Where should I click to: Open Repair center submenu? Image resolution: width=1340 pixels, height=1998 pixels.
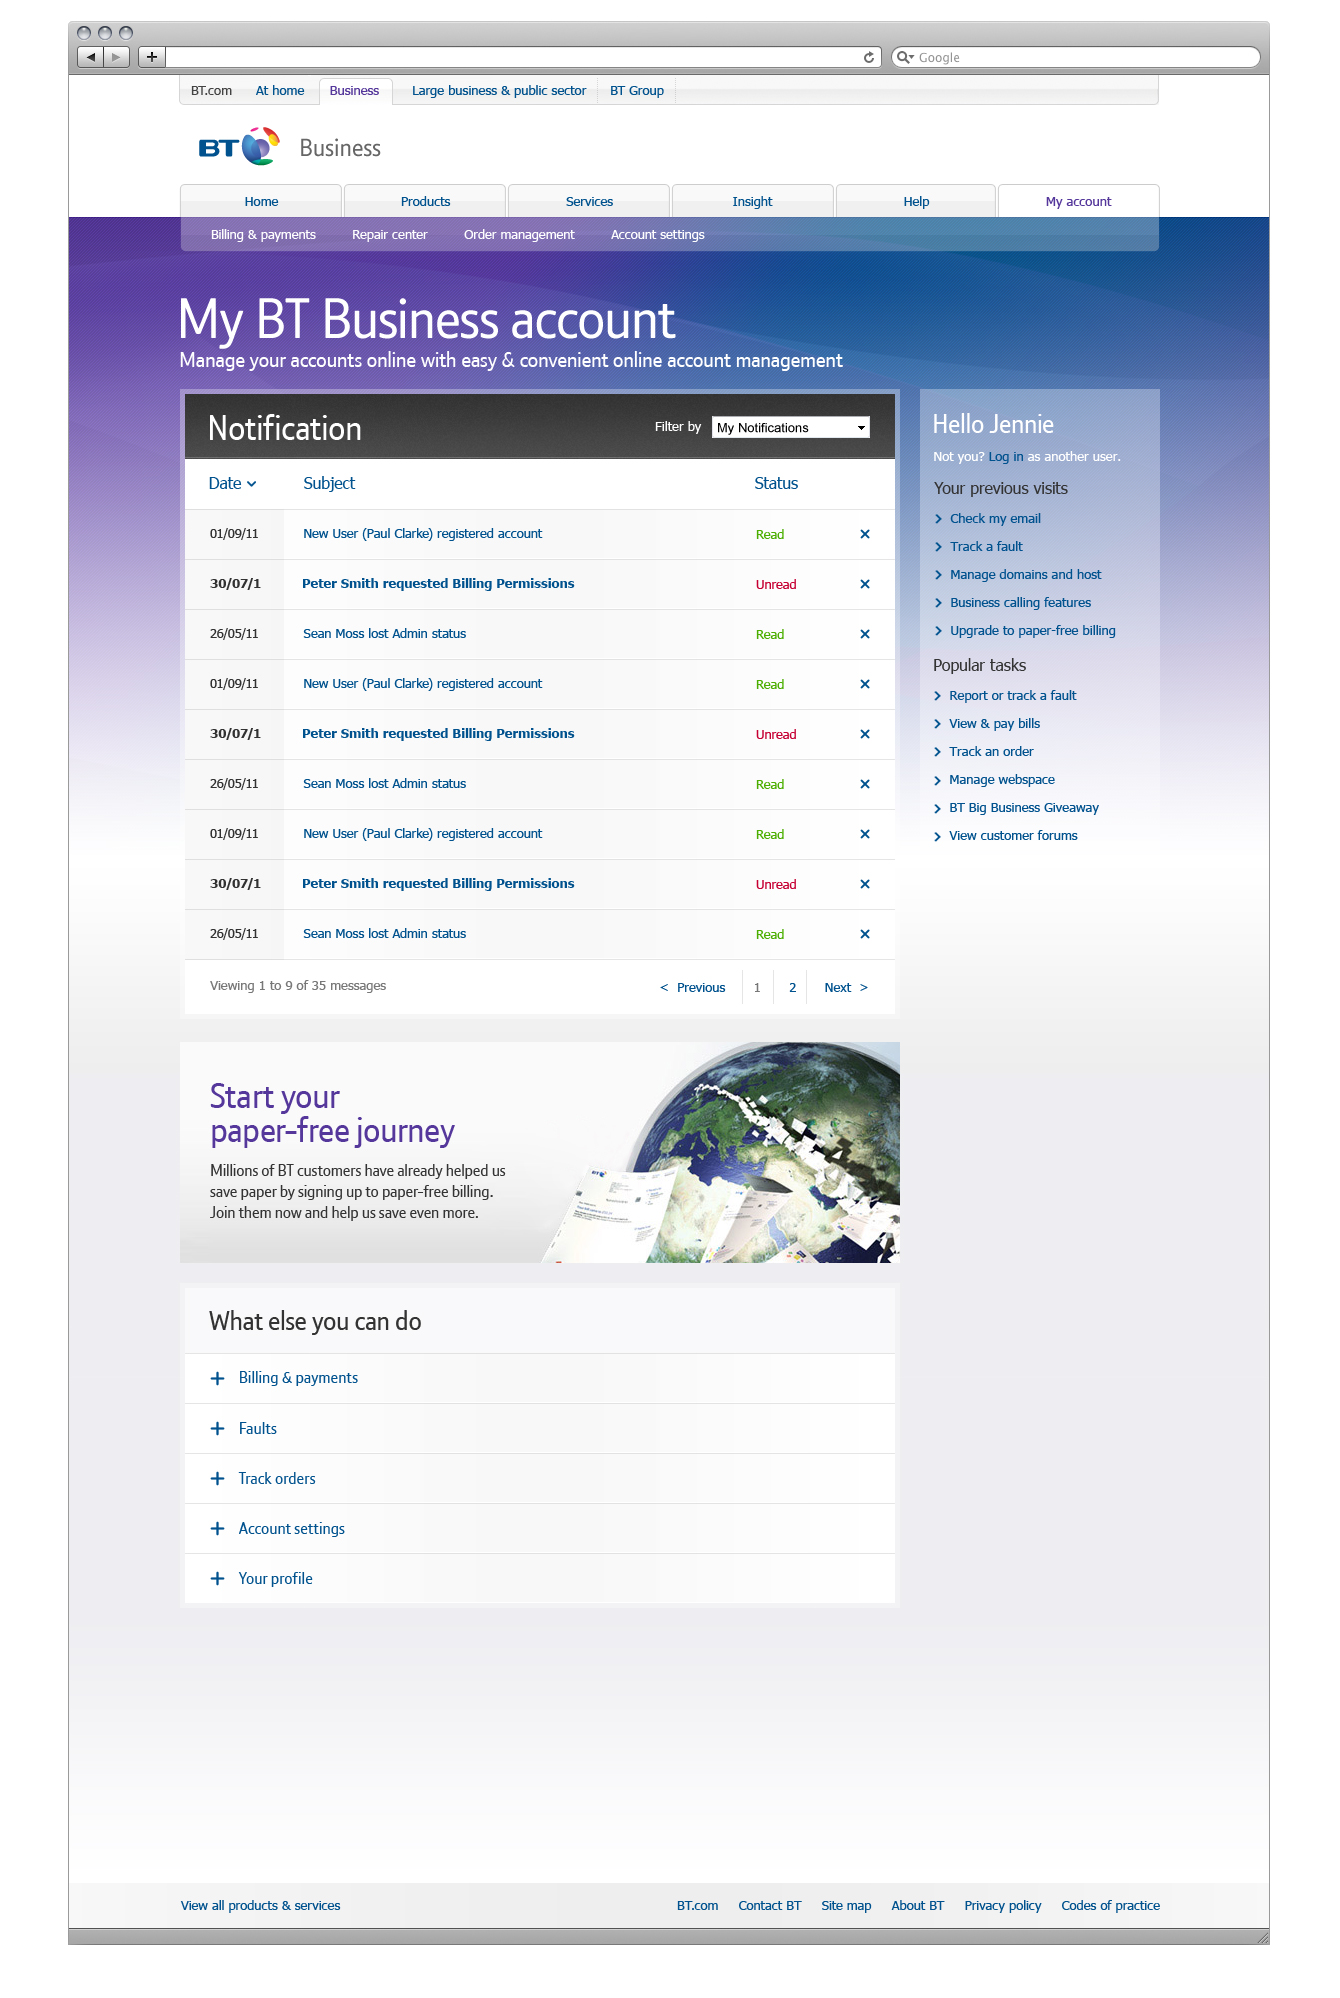(x=389, y=235)
